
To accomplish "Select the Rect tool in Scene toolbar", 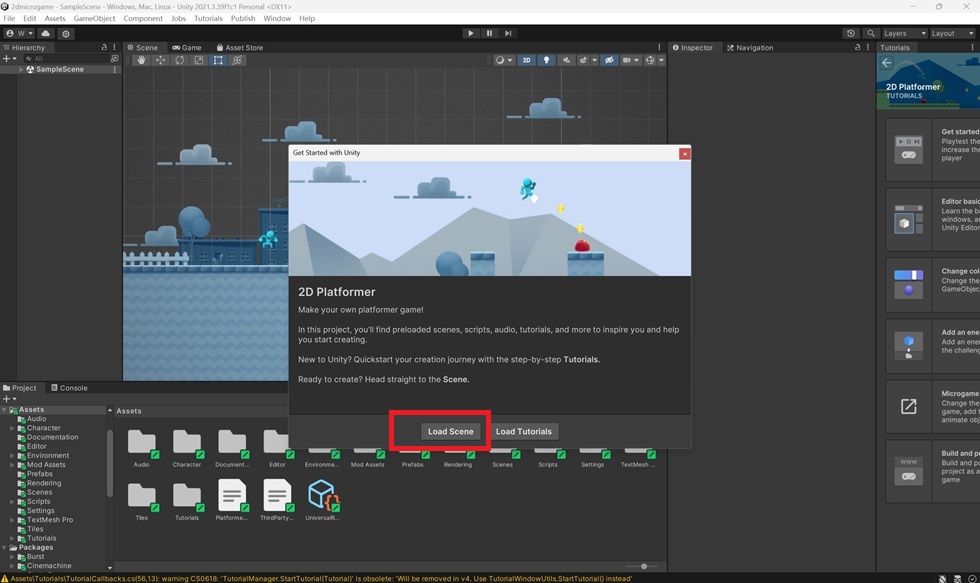I will [218, 60].
